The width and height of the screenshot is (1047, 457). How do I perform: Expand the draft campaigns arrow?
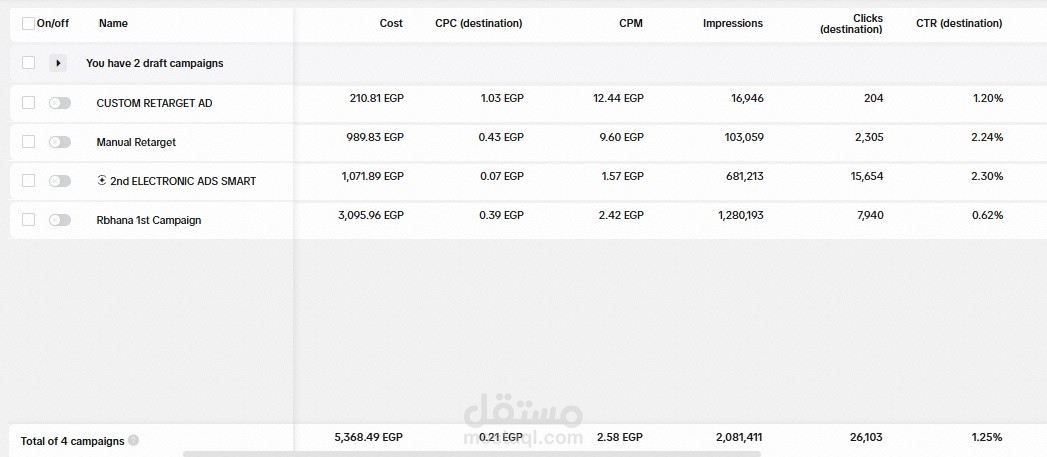pyautogui.click(x=58, y=63)
